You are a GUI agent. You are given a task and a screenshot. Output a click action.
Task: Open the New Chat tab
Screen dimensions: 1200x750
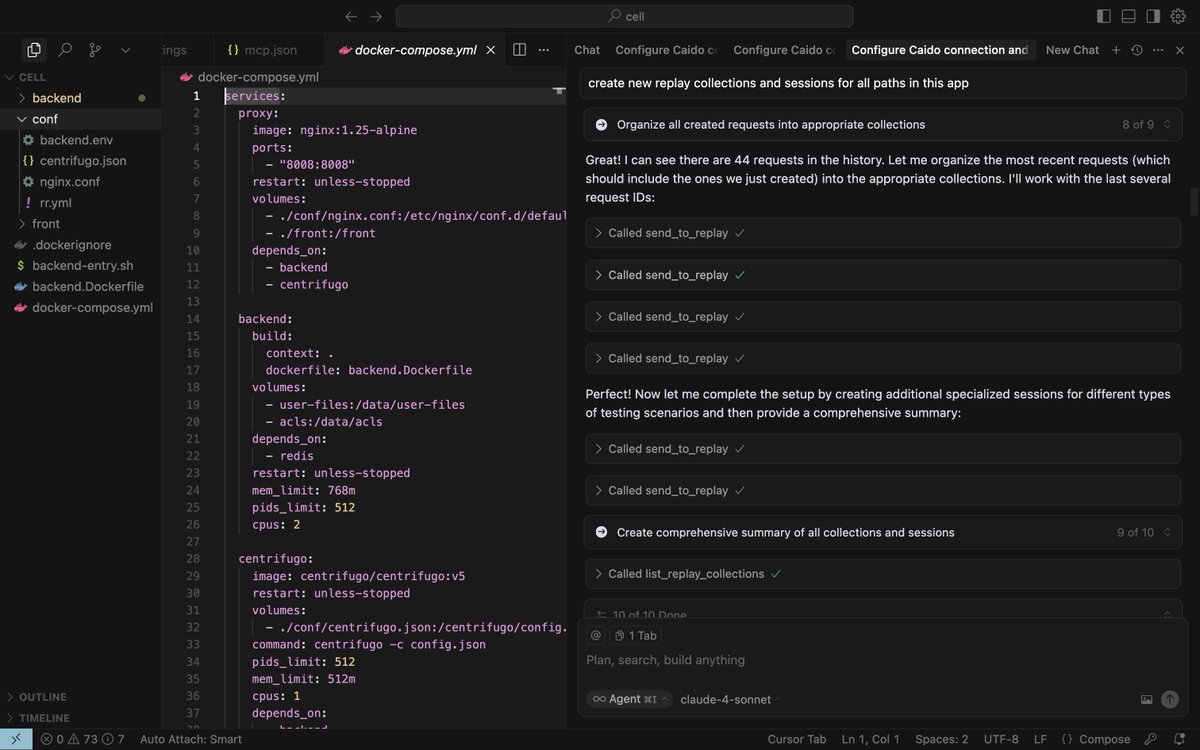1072,50
